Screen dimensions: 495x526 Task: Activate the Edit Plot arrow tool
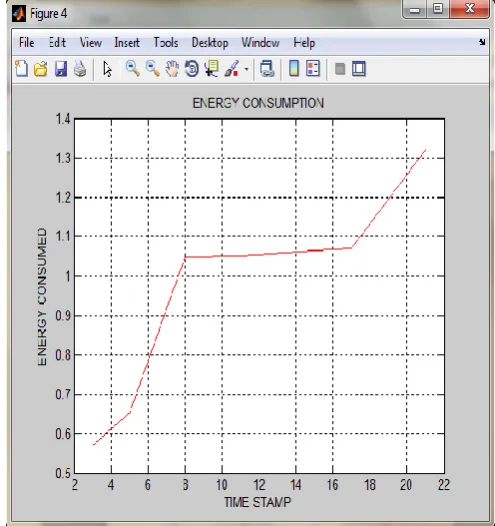[x=107, y=69]
